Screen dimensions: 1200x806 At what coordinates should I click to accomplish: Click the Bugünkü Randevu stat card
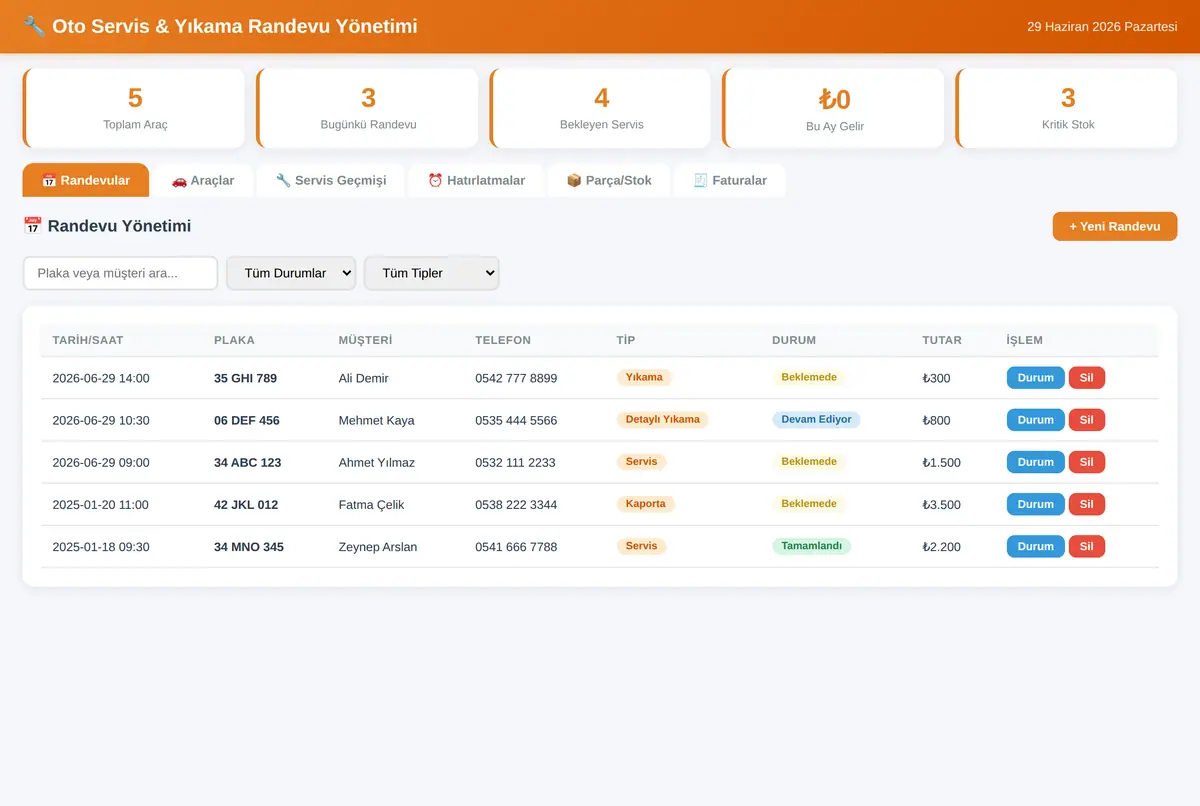pyautogui.click(x=367, y=108)
